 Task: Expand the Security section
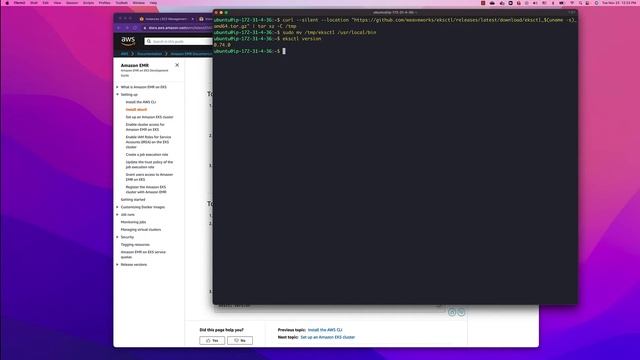coord(118,237)
